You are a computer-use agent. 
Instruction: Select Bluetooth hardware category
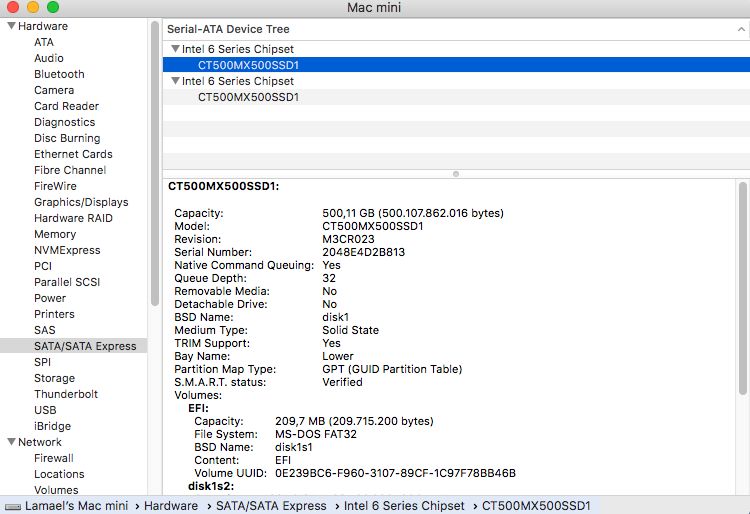(59, 74)
